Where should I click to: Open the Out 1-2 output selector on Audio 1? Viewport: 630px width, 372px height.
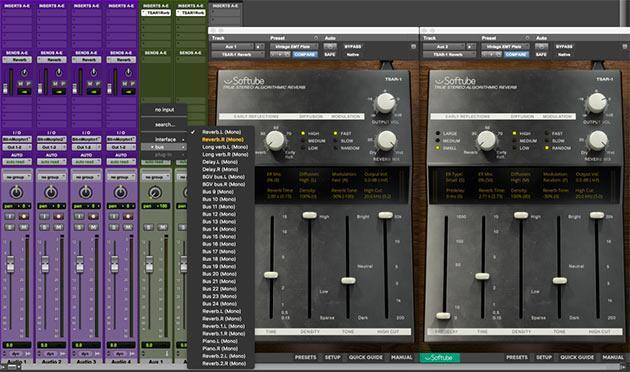[17, 147]
